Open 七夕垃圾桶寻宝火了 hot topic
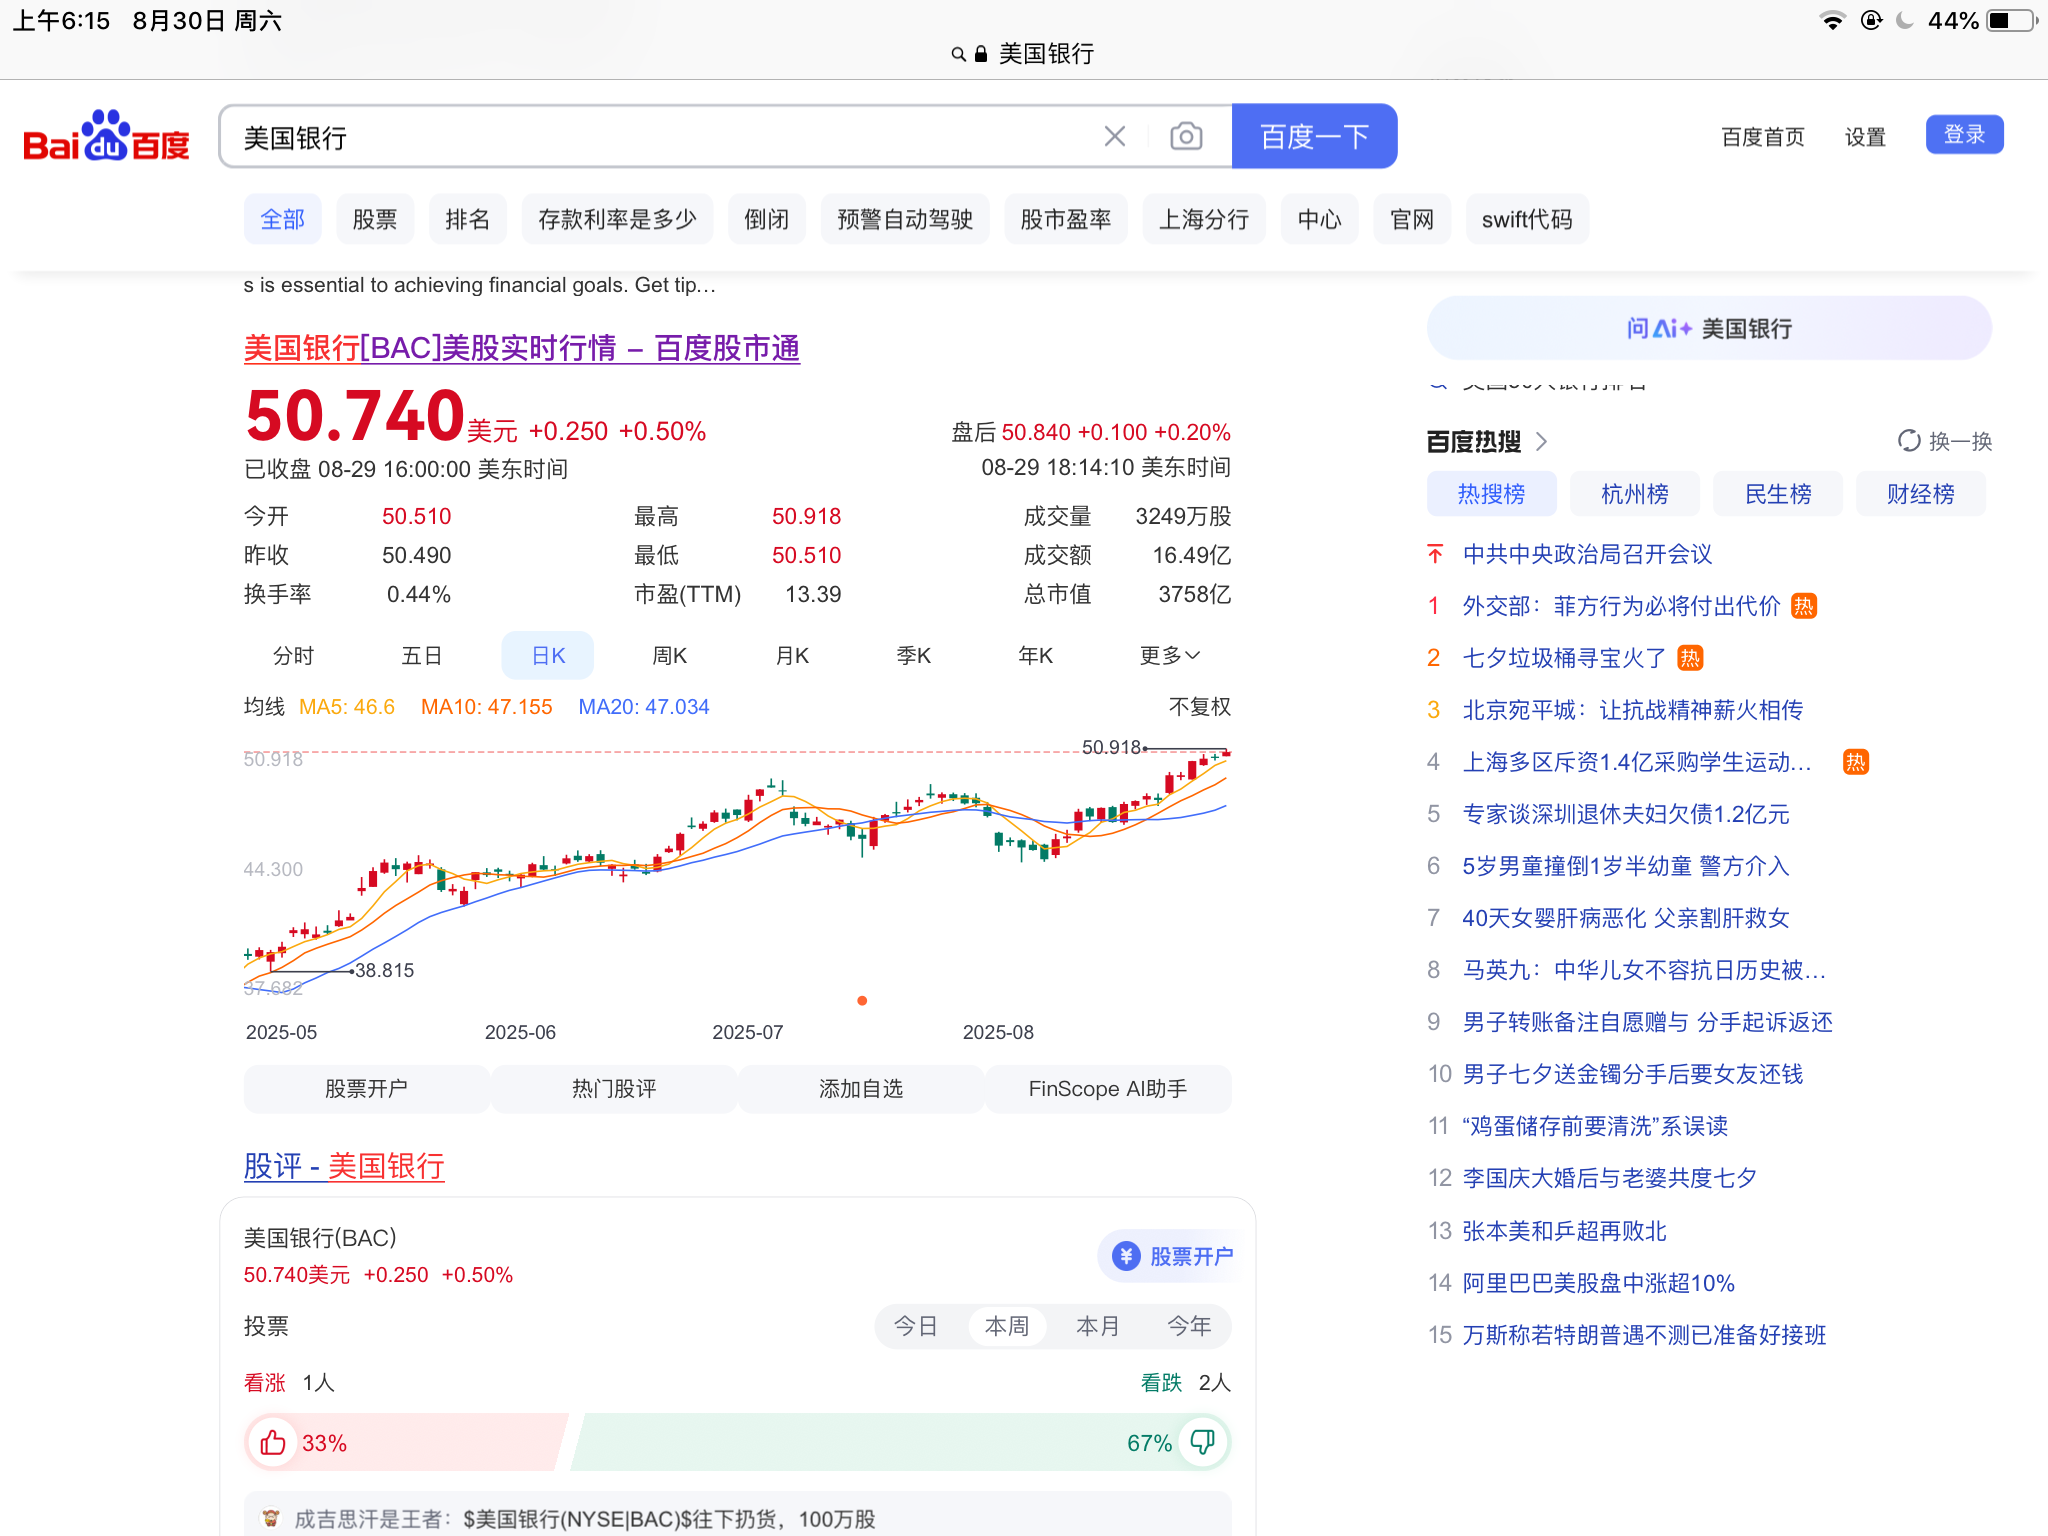 pyautogui.click(x=1564, y=658)
